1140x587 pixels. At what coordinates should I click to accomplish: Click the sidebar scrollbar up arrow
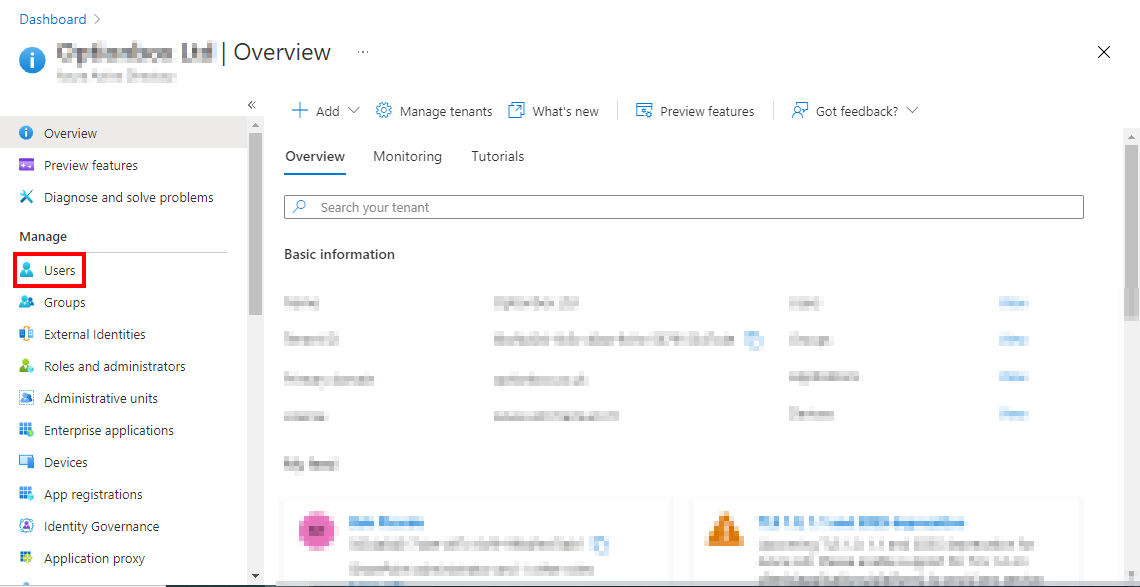(x=254, y=125)
